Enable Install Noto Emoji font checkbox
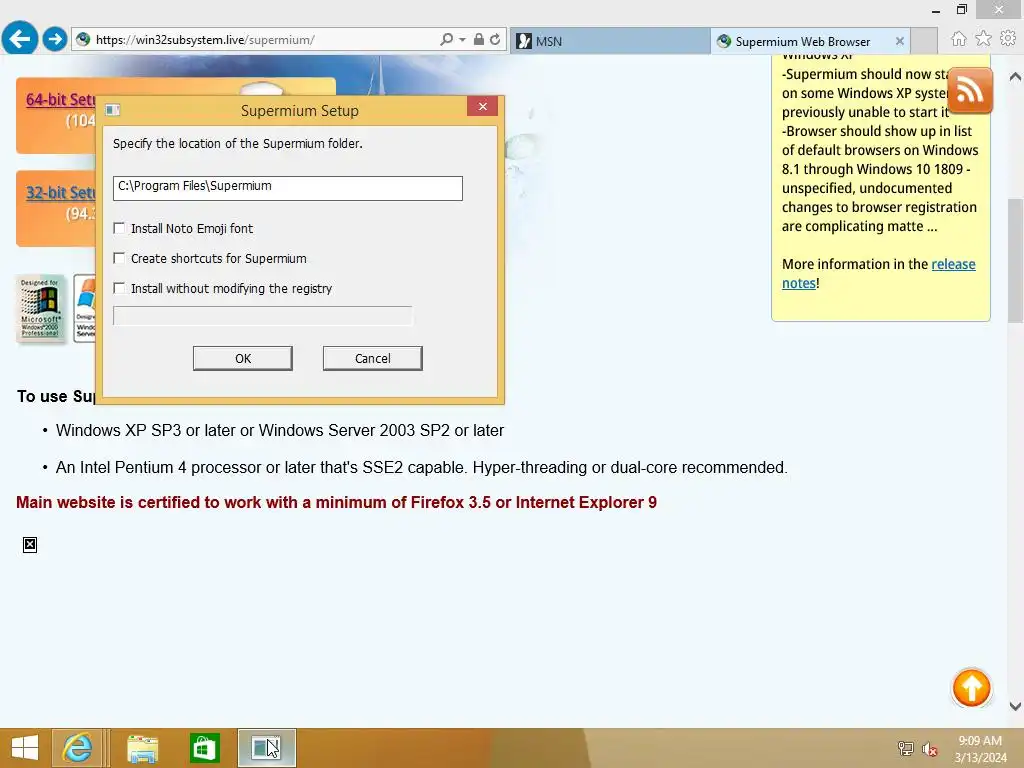 119,228
